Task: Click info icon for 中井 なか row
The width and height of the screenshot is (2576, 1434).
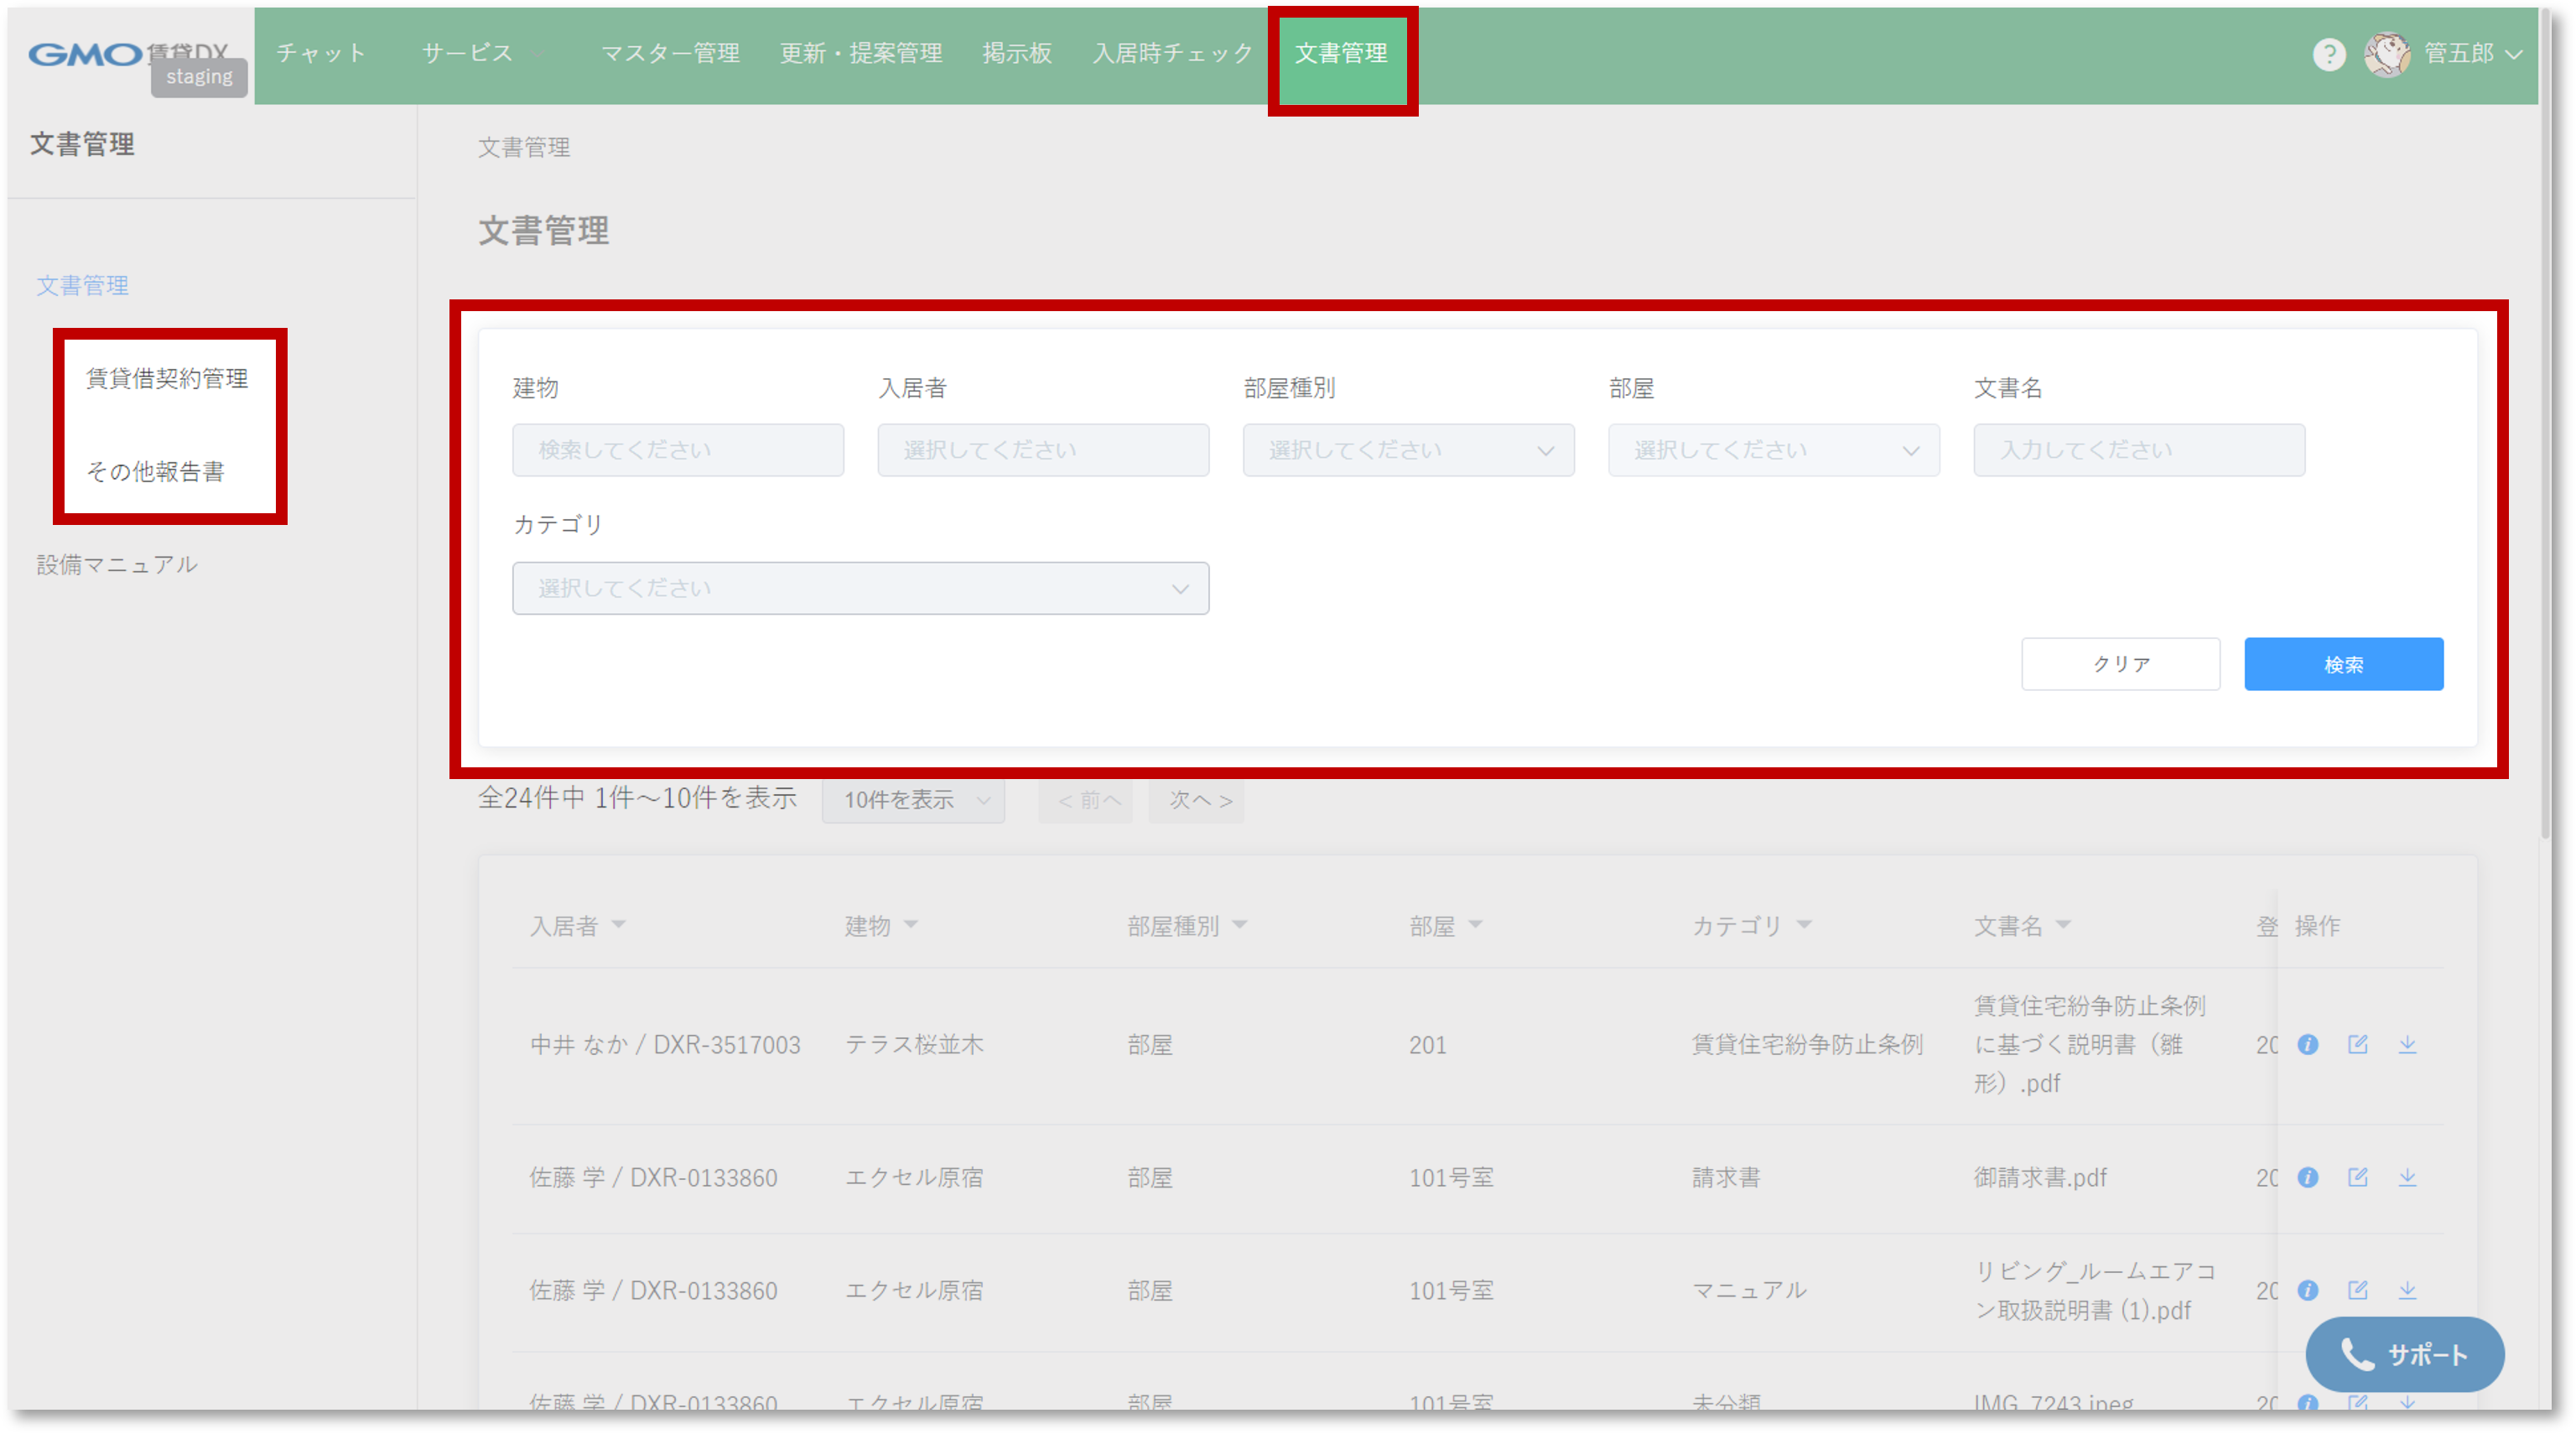Action: (2307, 1044)
